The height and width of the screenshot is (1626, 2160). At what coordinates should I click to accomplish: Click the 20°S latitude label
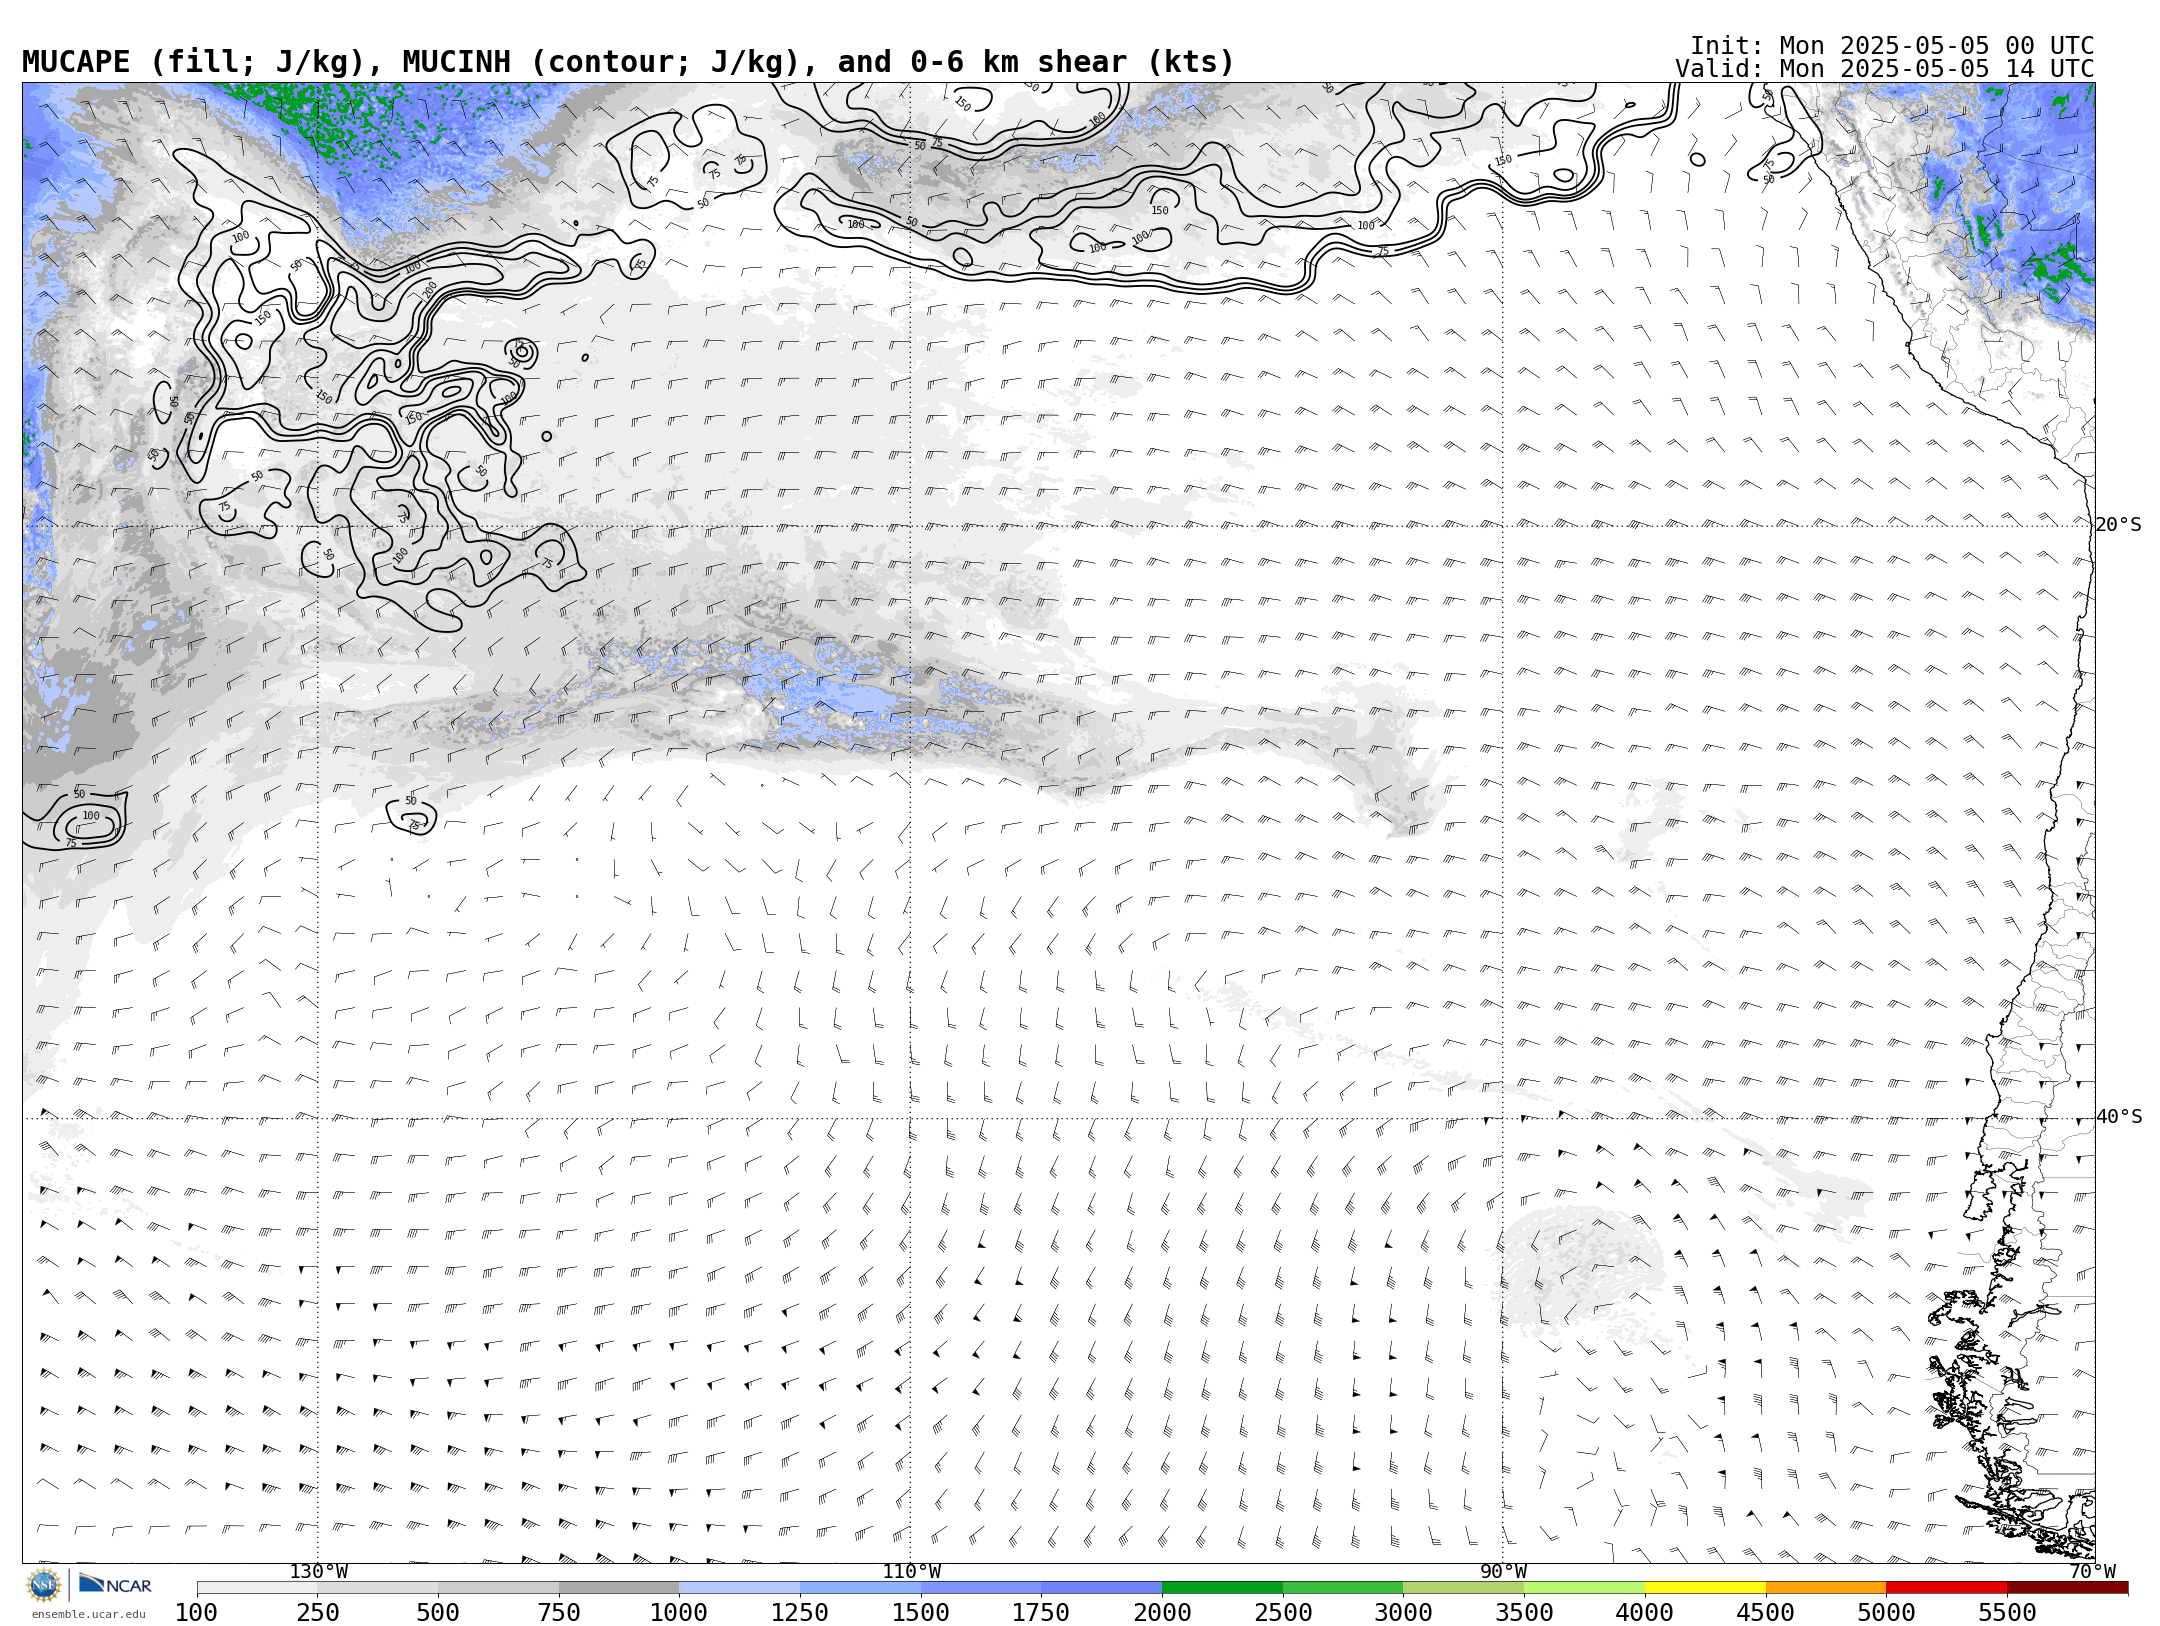[2119, 525]
